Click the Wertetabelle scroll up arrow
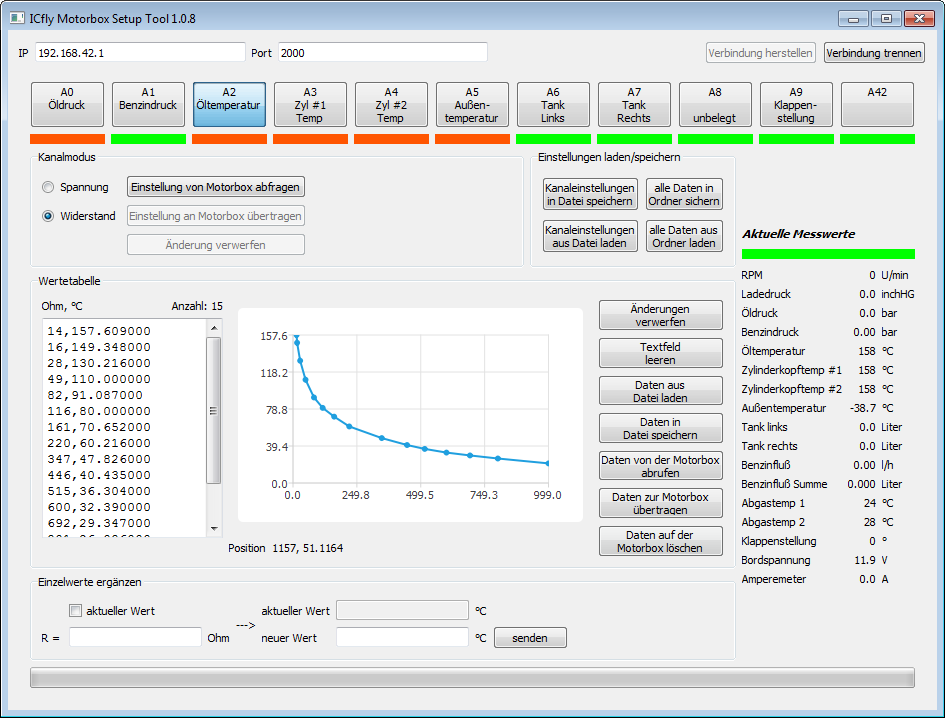 (x=214, y=328)
